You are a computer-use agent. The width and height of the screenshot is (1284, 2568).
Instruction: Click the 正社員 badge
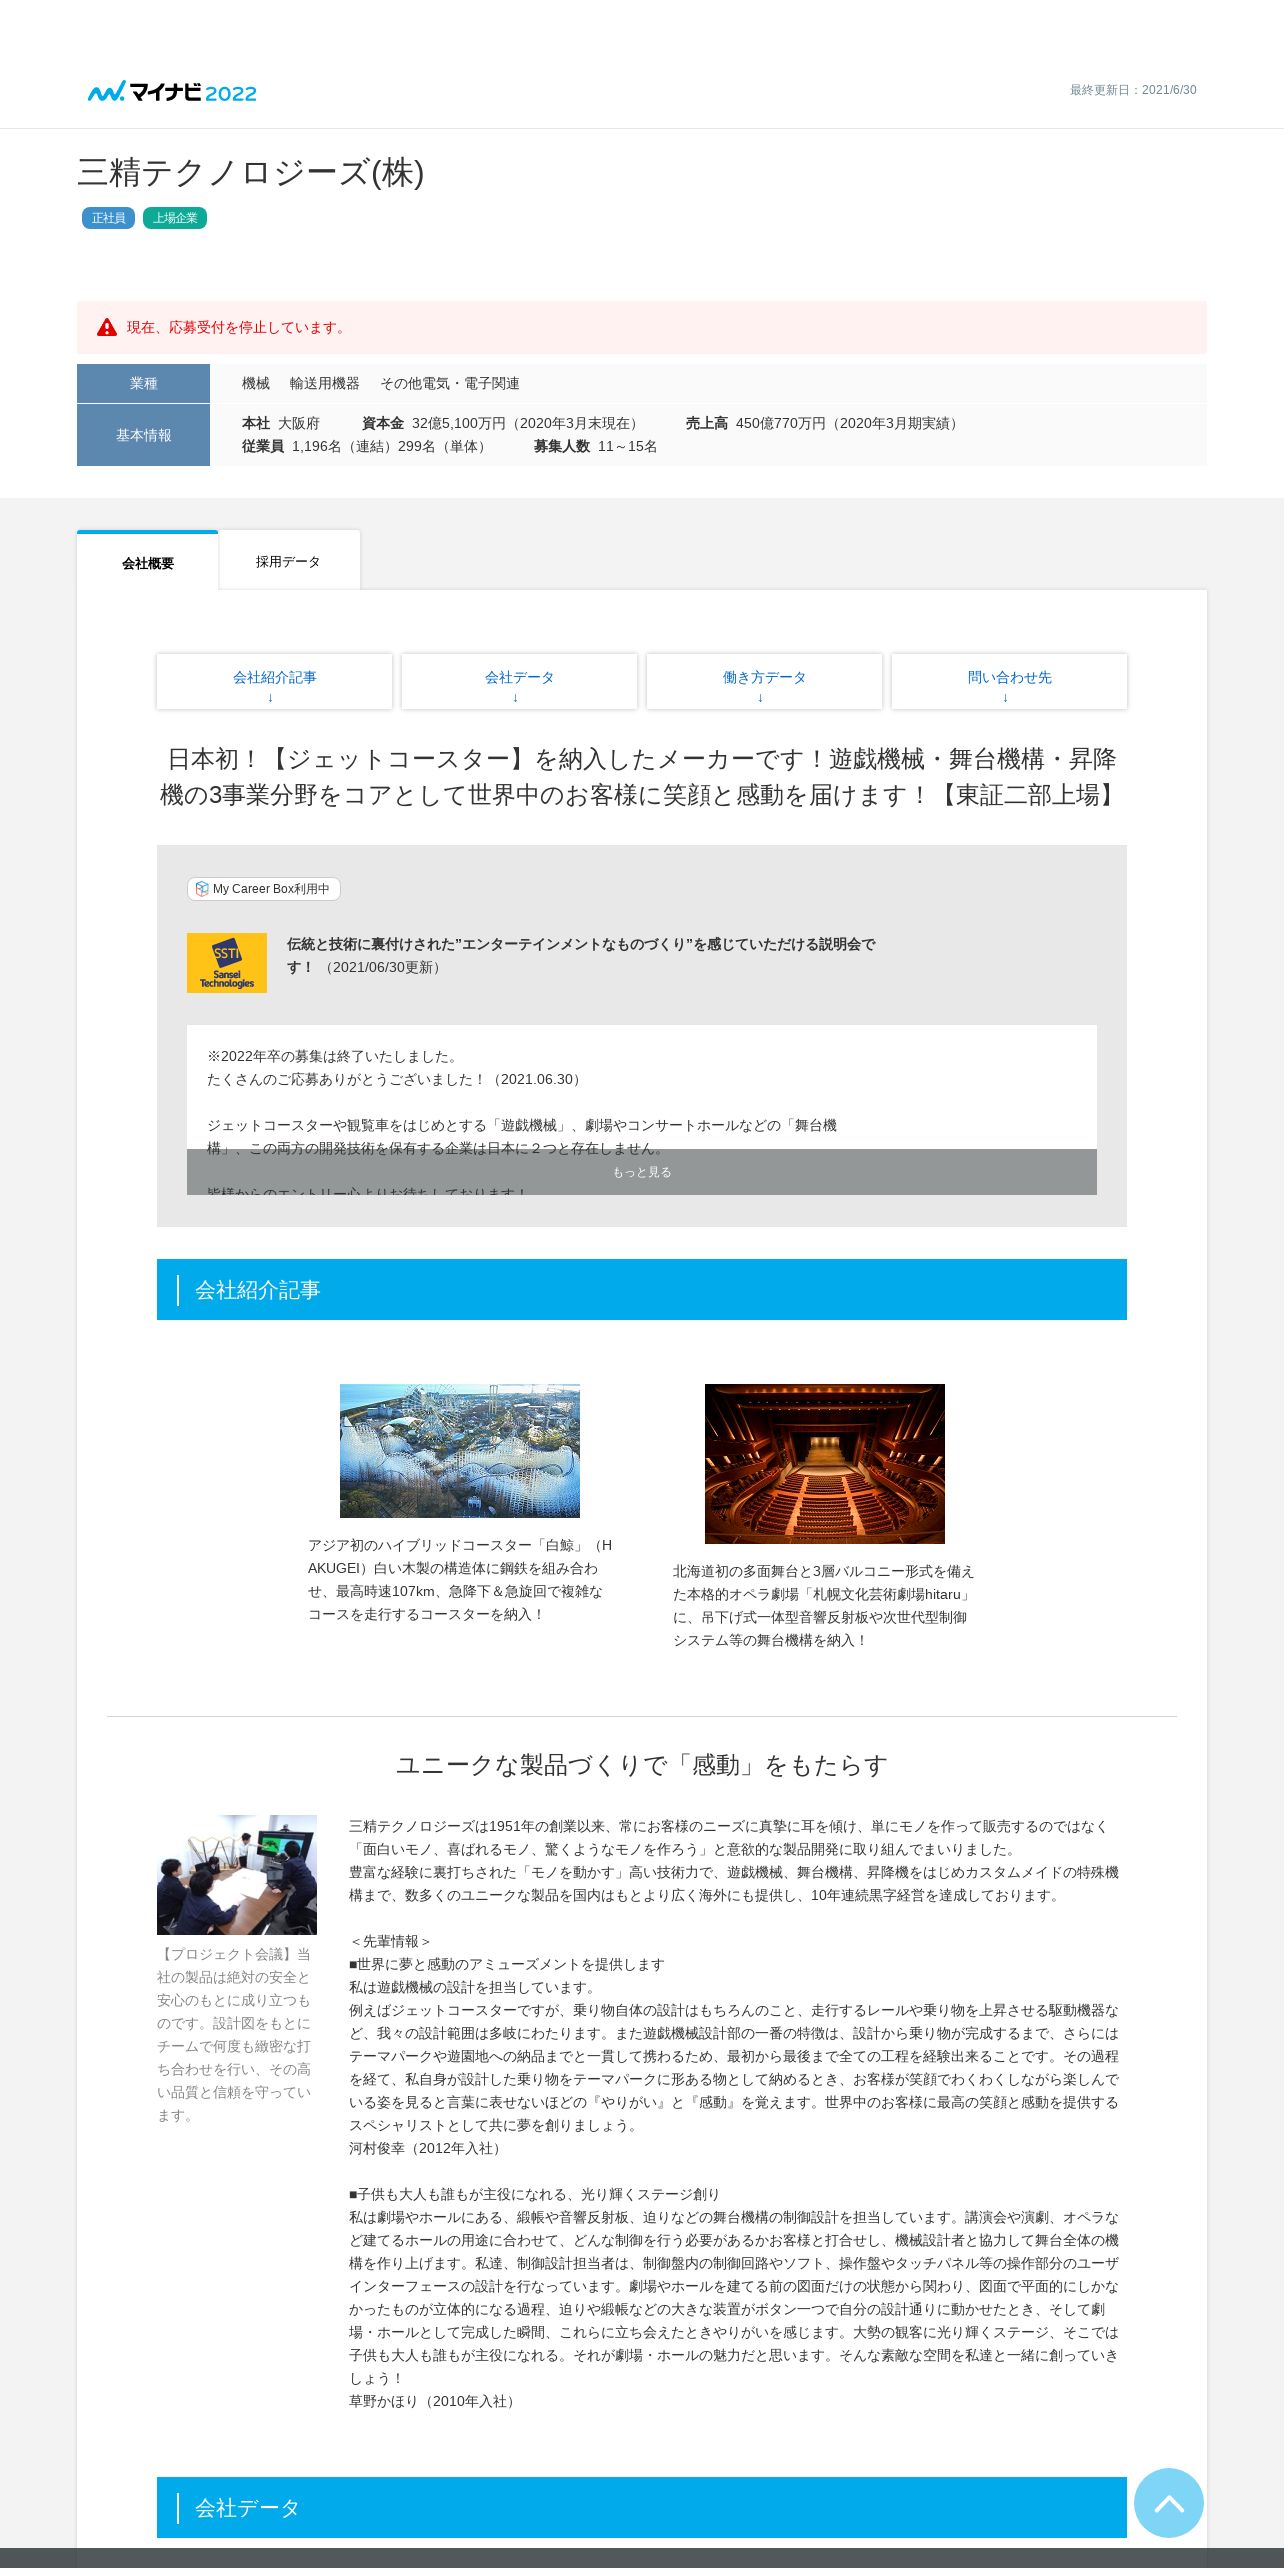click(x=108, y=218)
